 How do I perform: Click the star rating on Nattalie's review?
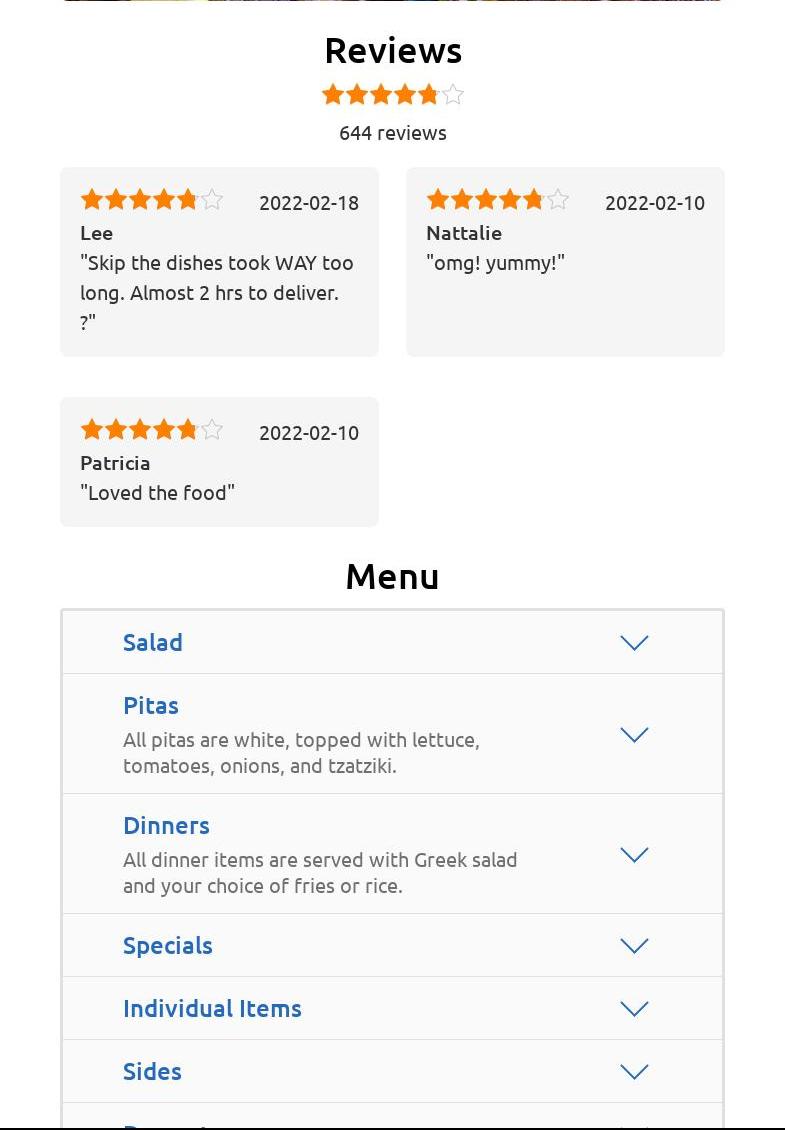497,199
